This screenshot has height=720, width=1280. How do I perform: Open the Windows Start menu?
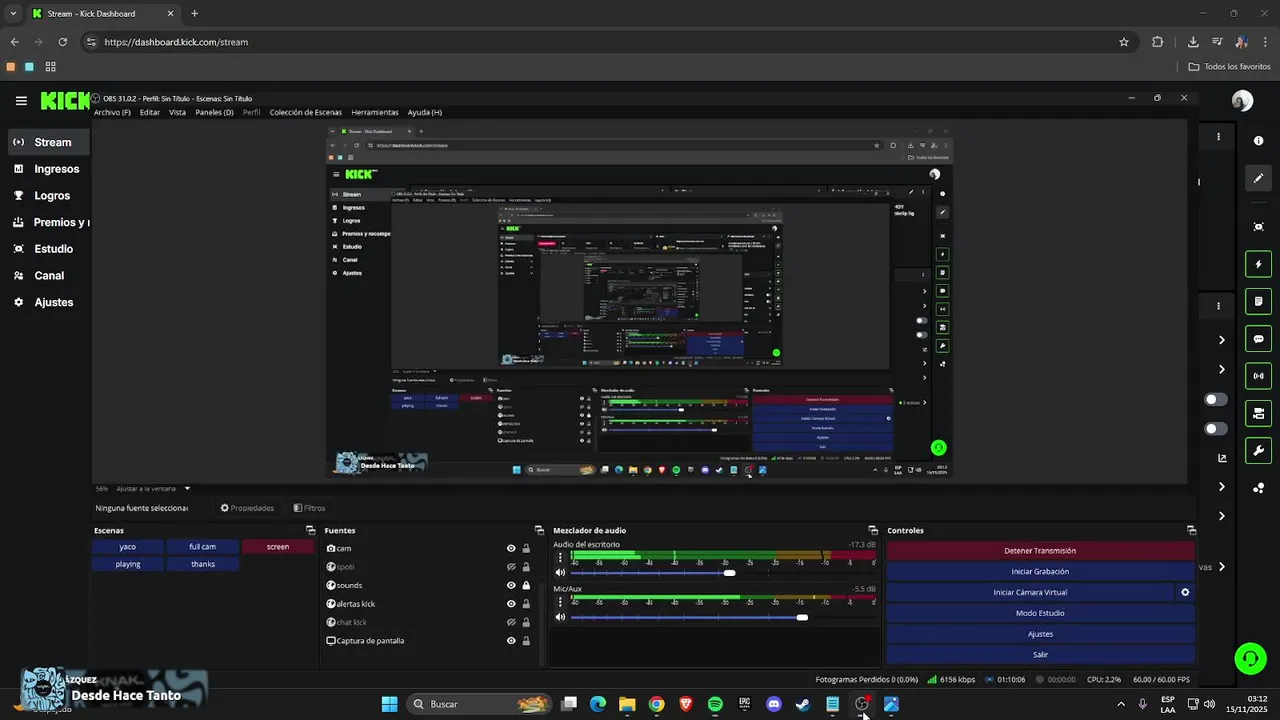click(x=389, y=704)
